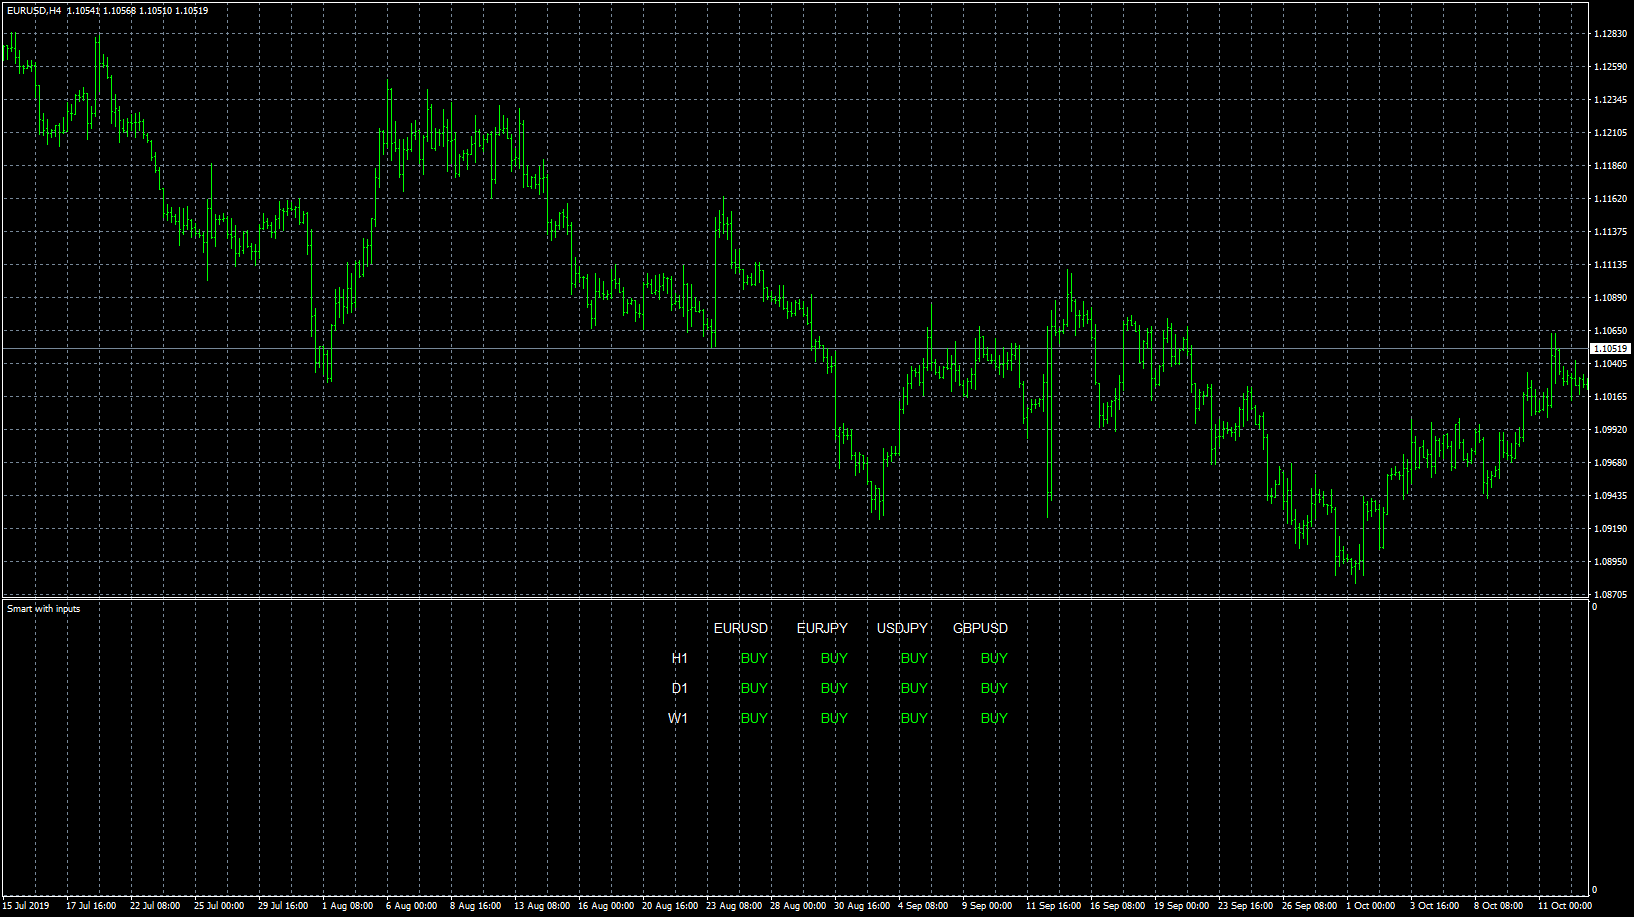Click the 1.12345 price scale label
This screenshot has height=917, width=1634.
pyautogui.click(x=1610, y=100)
